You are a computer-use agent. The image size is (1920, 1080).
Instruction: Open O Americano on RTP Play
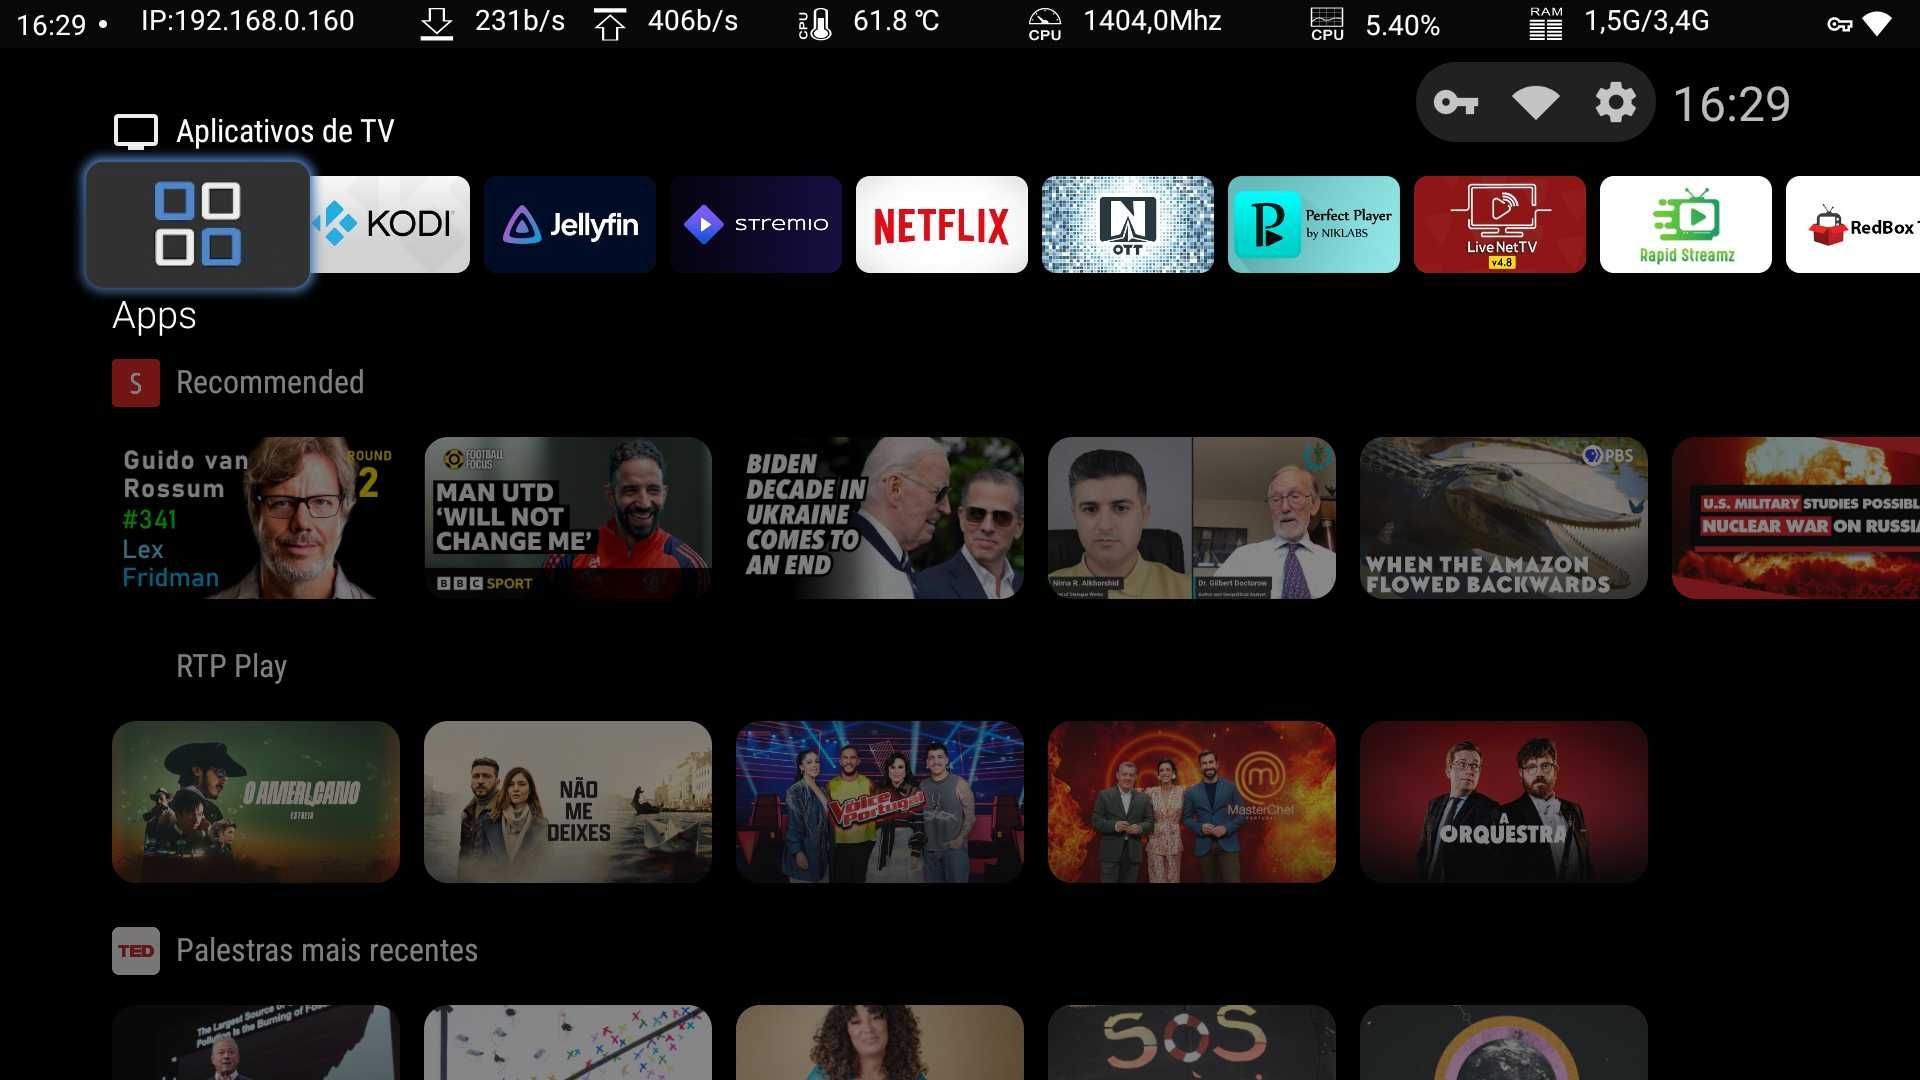pyautogui.click(x=256, y=802)
